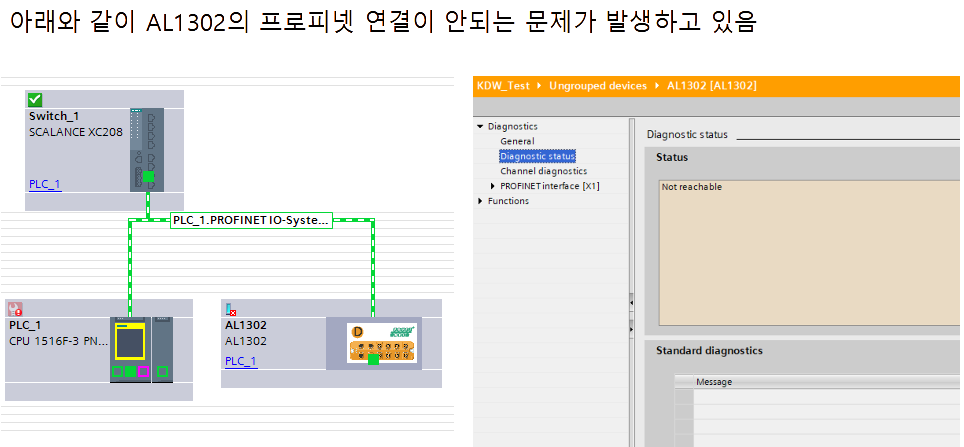Select the leftmost hollow green port on PLC_1
The image size is (964, 447).
pos(117,371)
